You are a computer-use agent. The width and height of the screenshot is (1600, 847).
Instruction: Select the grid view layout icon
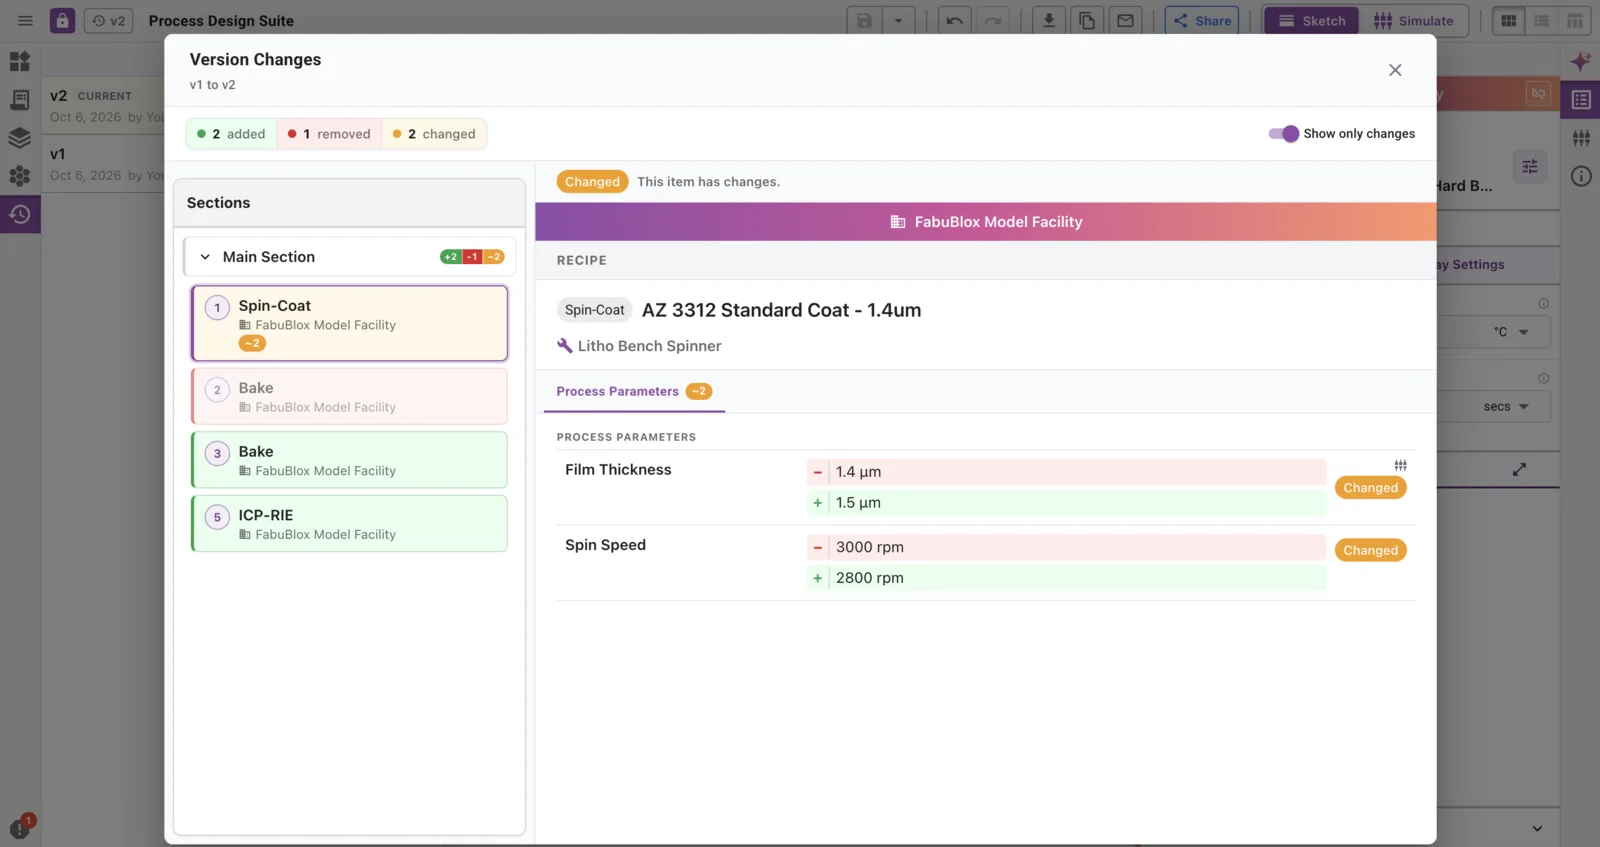coord(1509,20)
